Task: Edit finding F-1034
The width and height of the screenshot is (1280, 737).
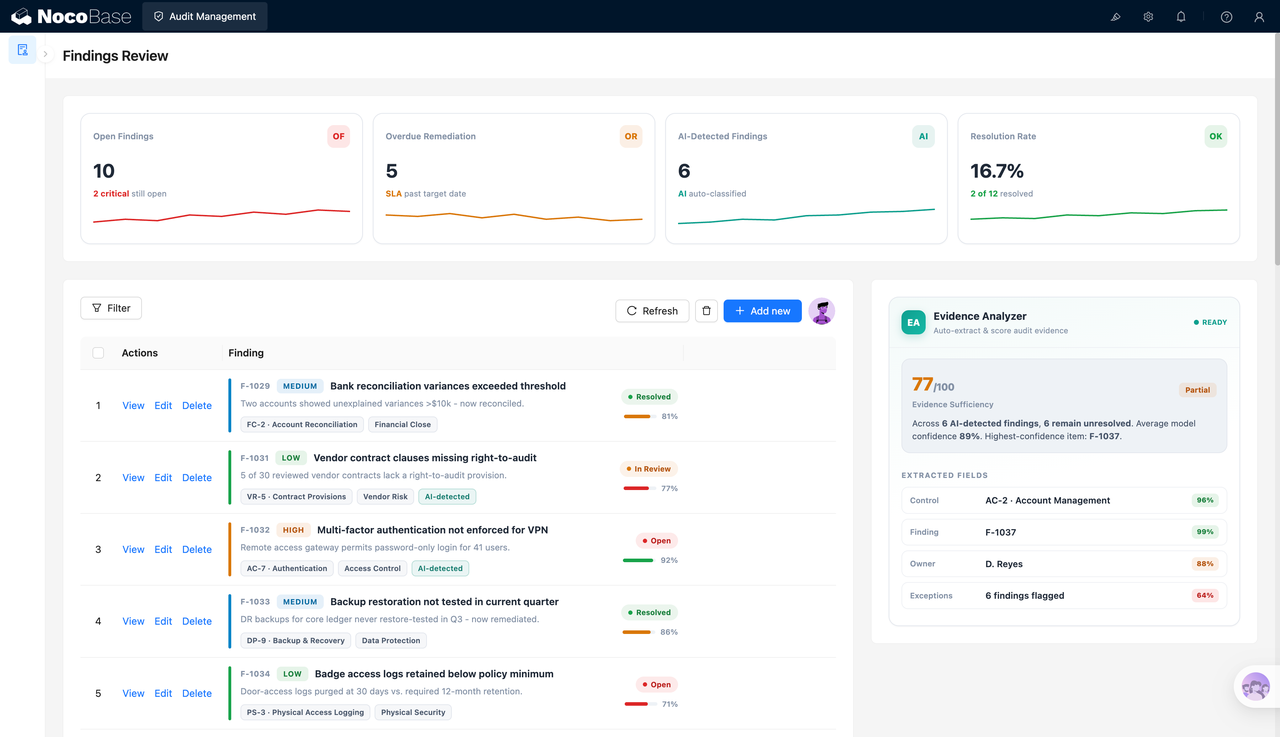Action: [163, 694]
